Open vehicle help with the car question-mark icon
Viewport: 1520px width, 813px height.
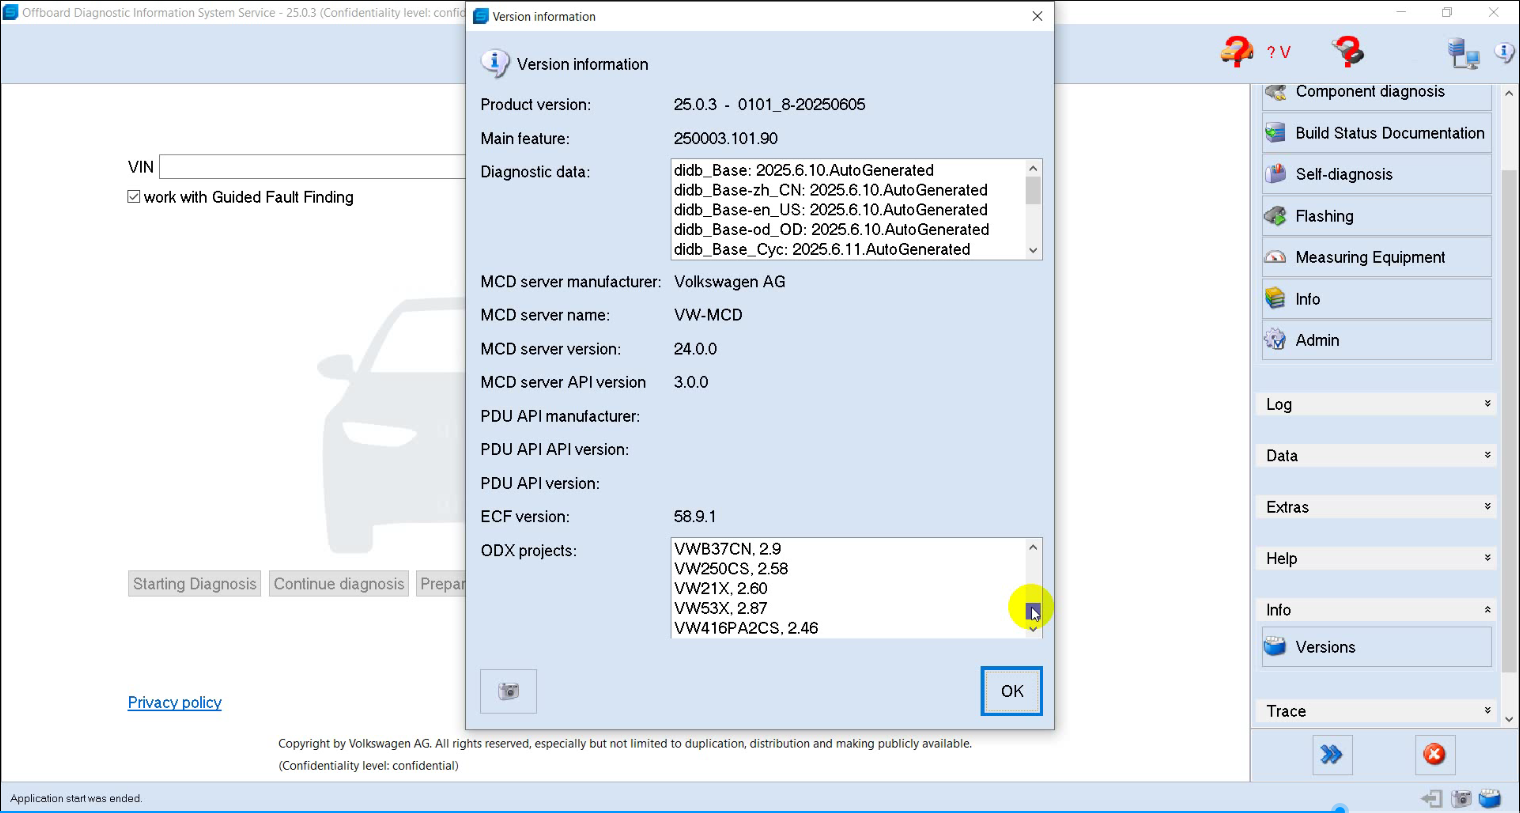click(x=1236, y=50)
